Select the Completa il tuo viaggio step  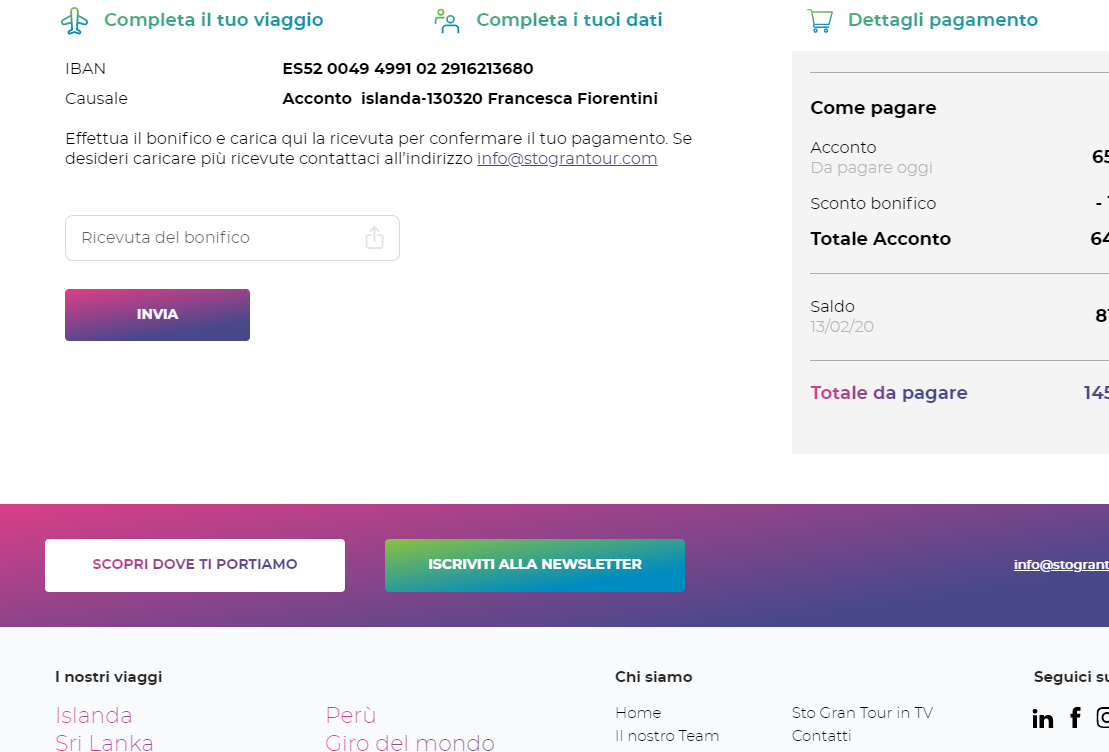[214, 20]
